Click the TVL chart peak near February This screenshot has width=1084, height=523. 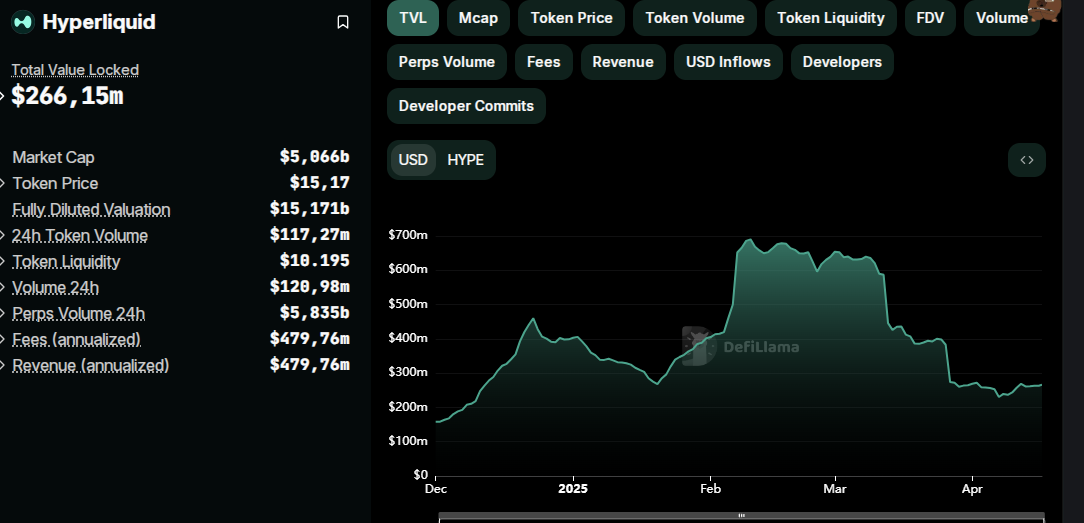point(749,240)
